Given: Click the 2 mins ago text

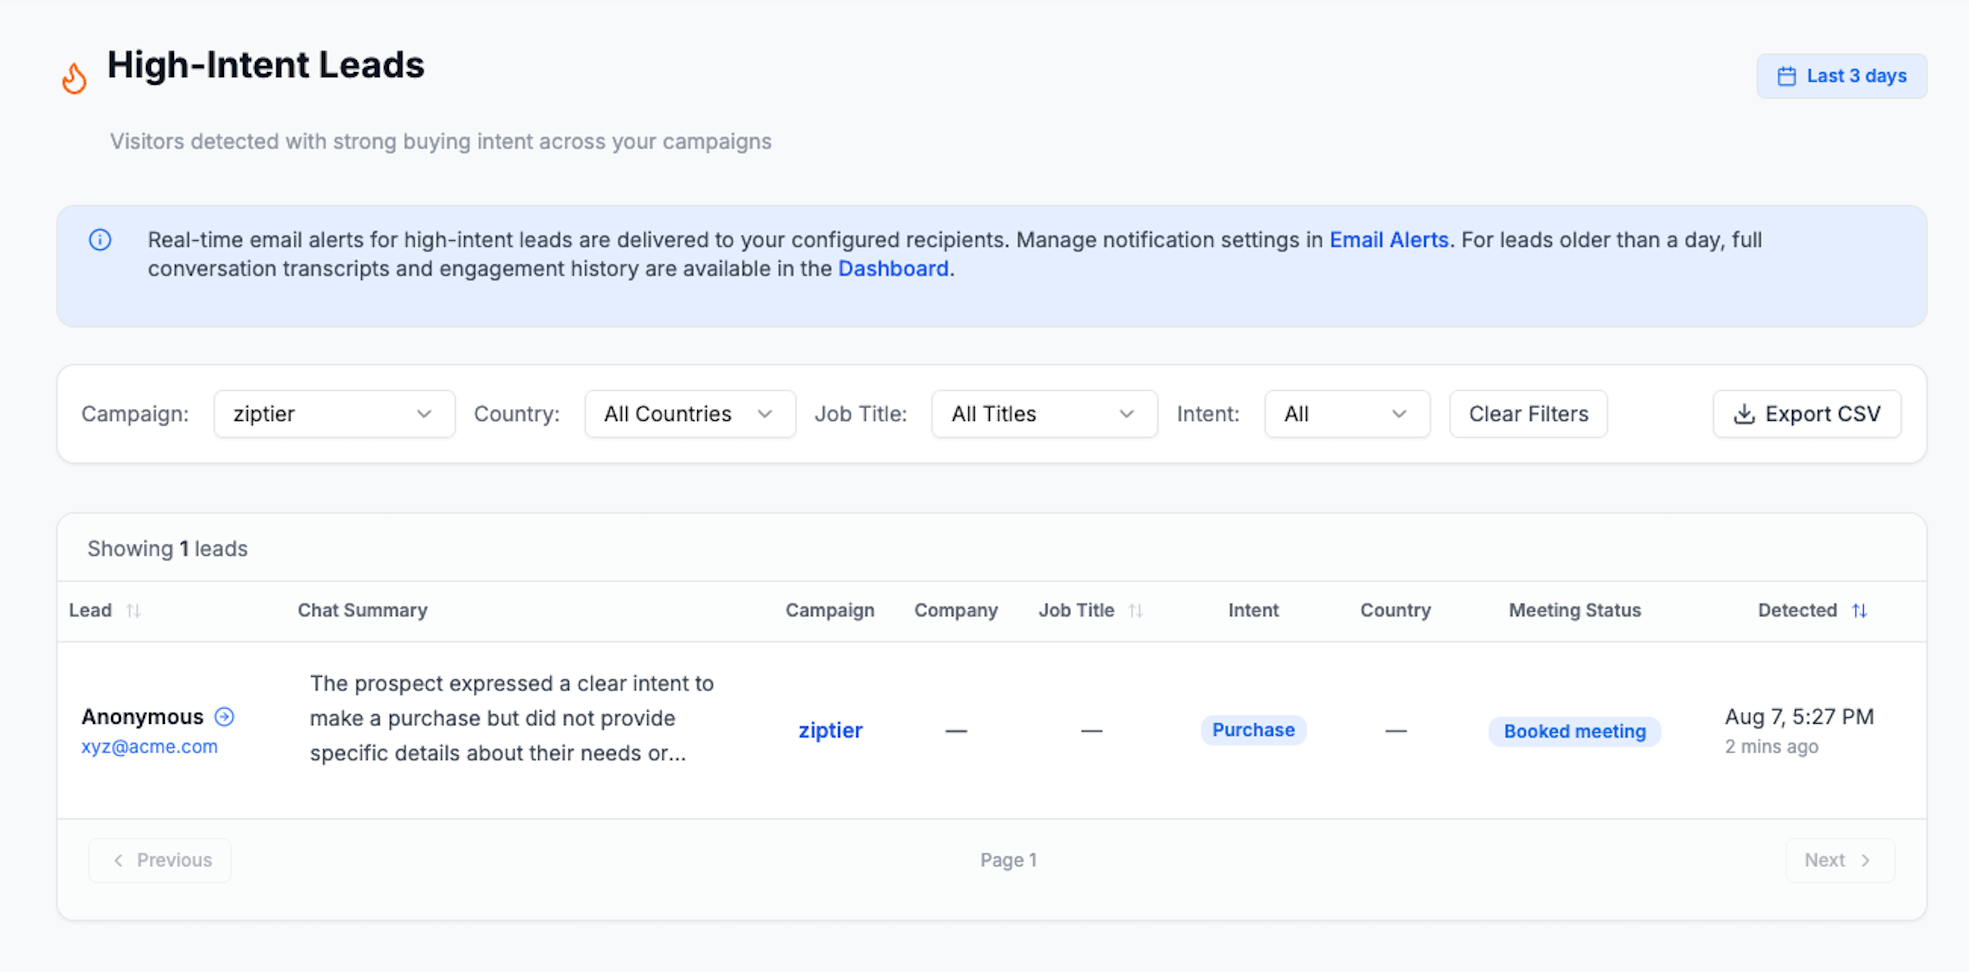Looking at the screenshot, I should [x=1771, y=747].
